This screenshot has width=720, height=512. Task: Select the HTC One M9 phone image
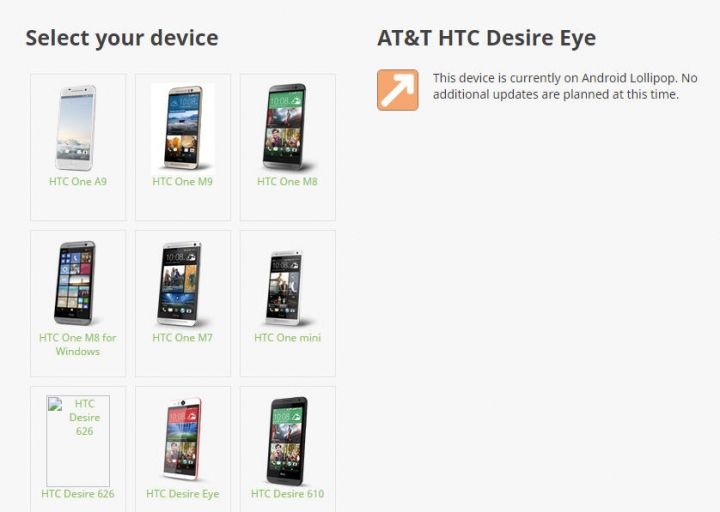click(x=183, y=128)
